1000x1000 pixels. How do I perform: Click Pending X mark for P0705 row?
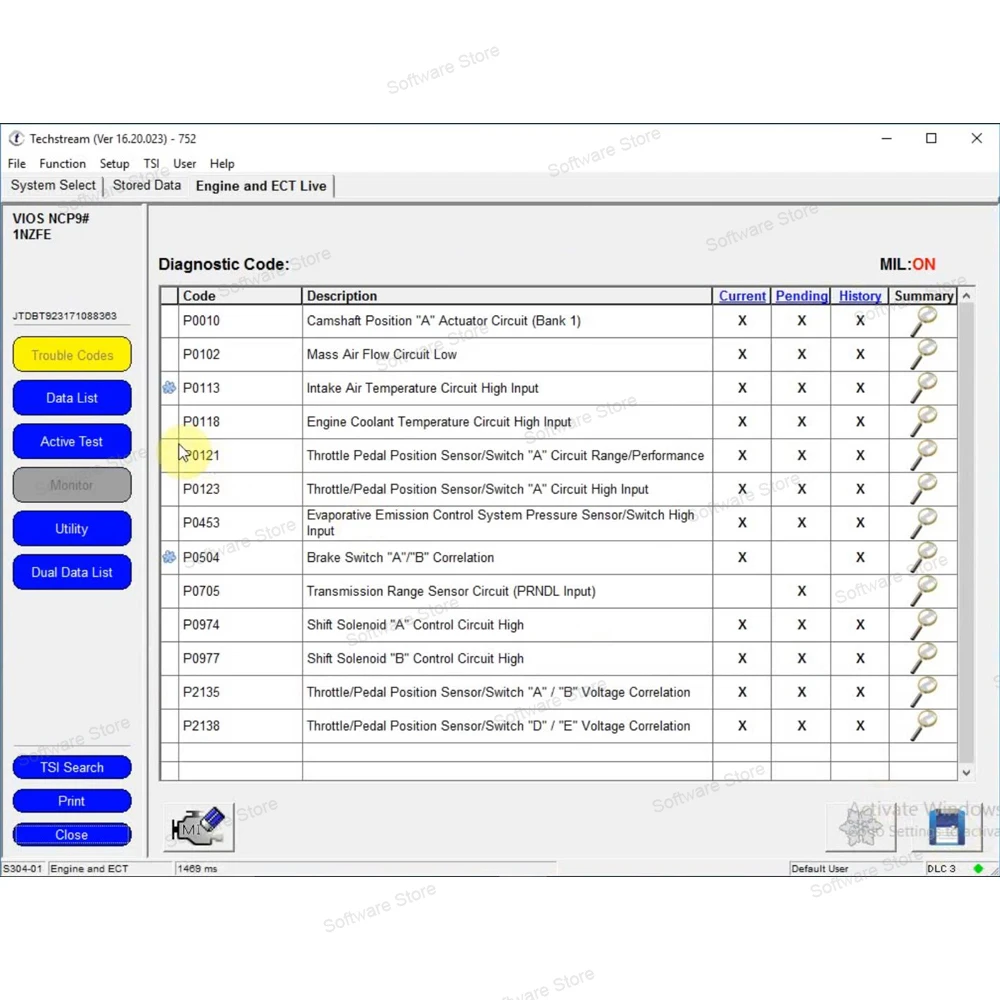801,591
